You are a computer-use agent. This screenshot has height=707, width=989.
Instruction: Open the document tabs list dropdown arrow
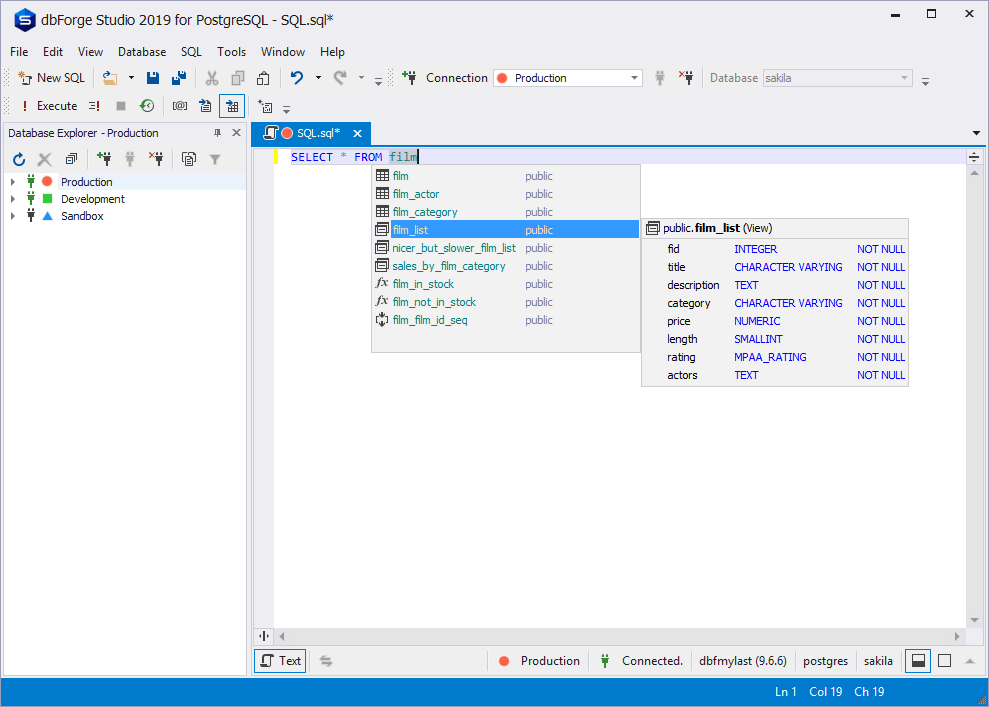(976, 133)
